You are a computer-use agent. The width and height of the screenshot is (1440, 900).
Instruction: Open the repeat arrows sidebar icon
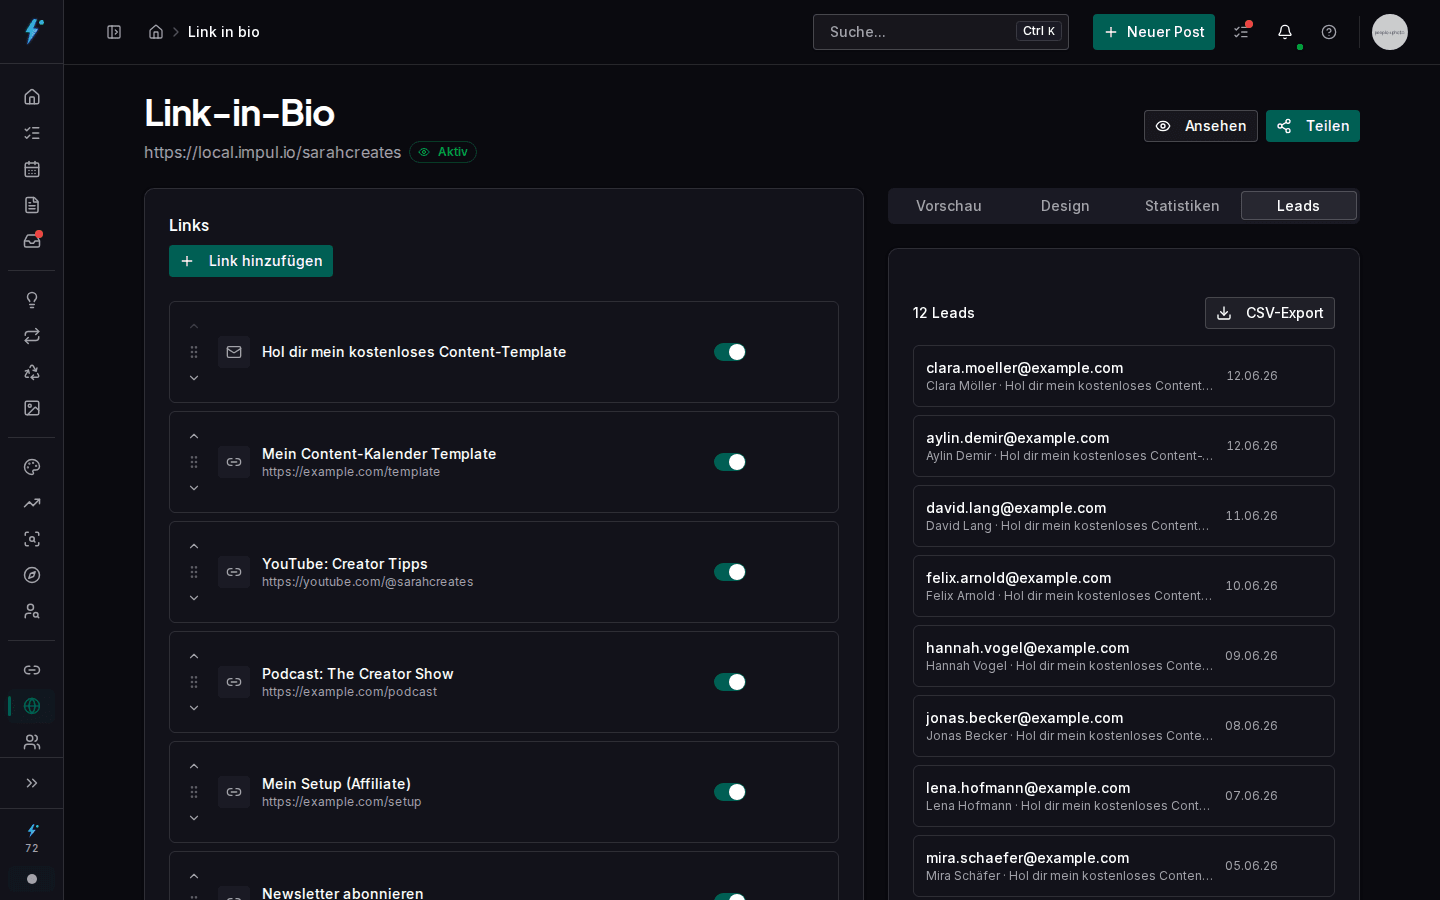pyautogui.click(x=32, y=336)
